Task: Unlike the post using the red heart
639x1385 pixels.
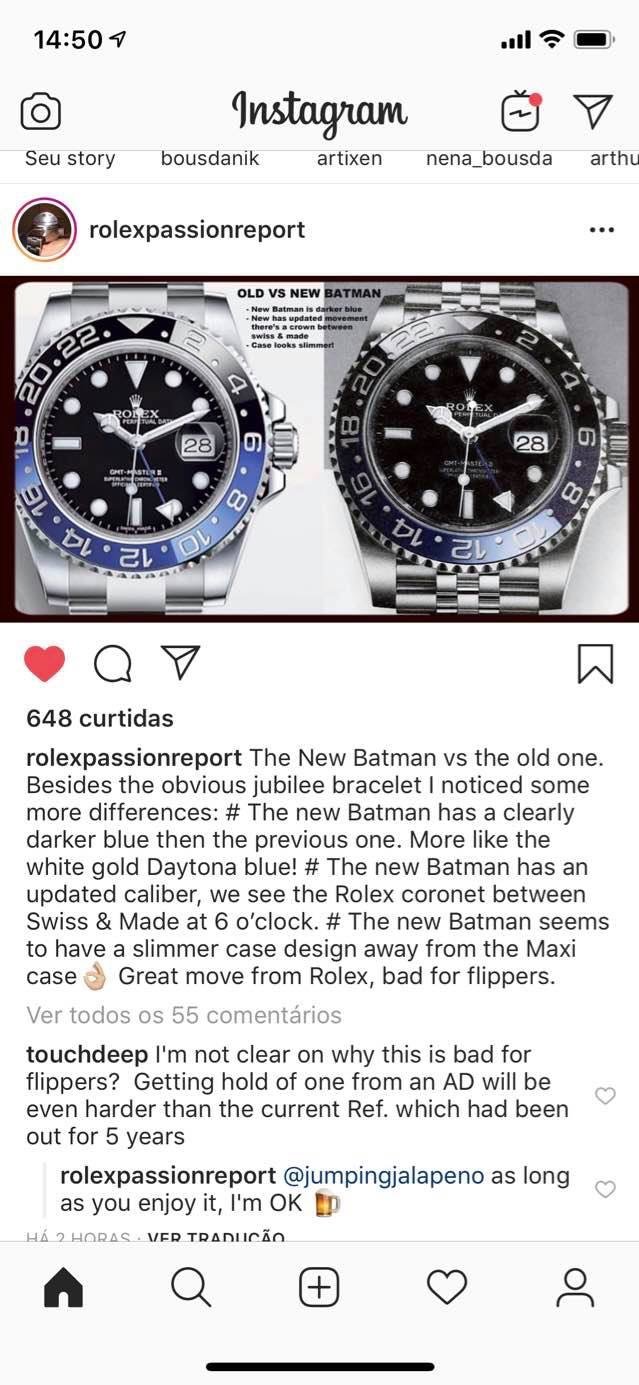Action: 44,664
